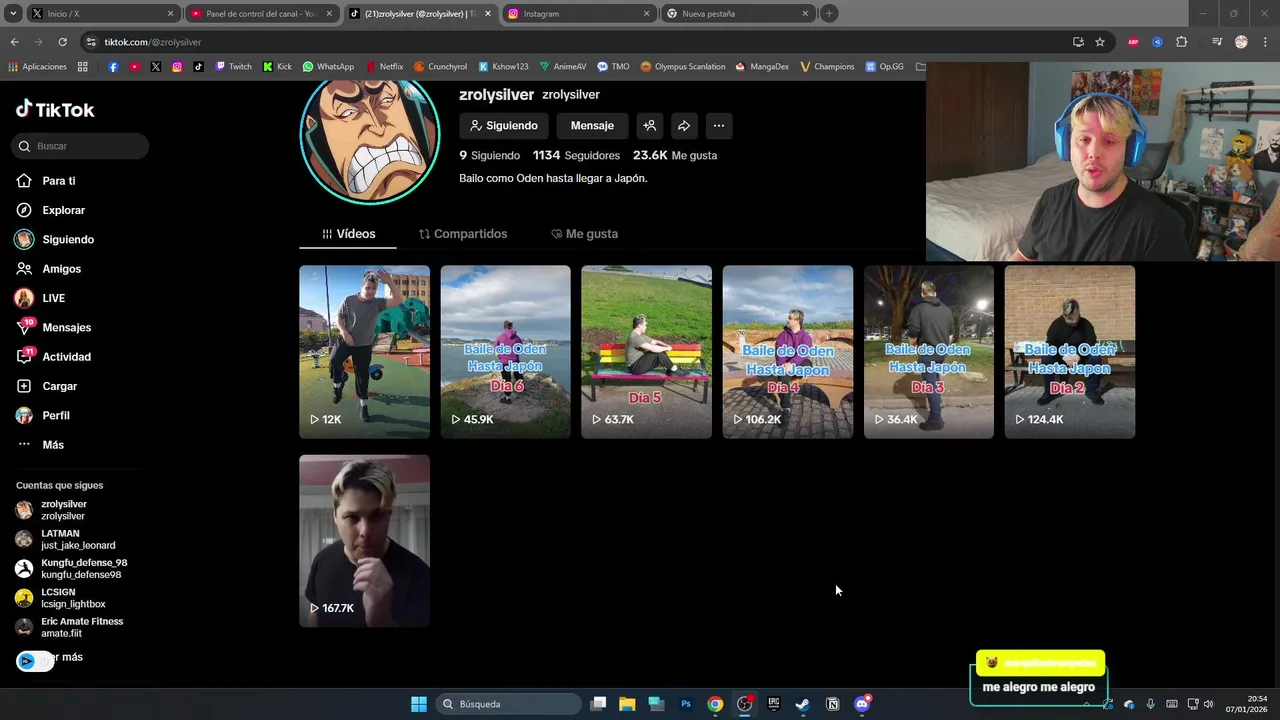Open Kungfu_defense_98 account
The width and height of the screenshot is (1280, 720).
pyautogui.click(x=72, y=569)
